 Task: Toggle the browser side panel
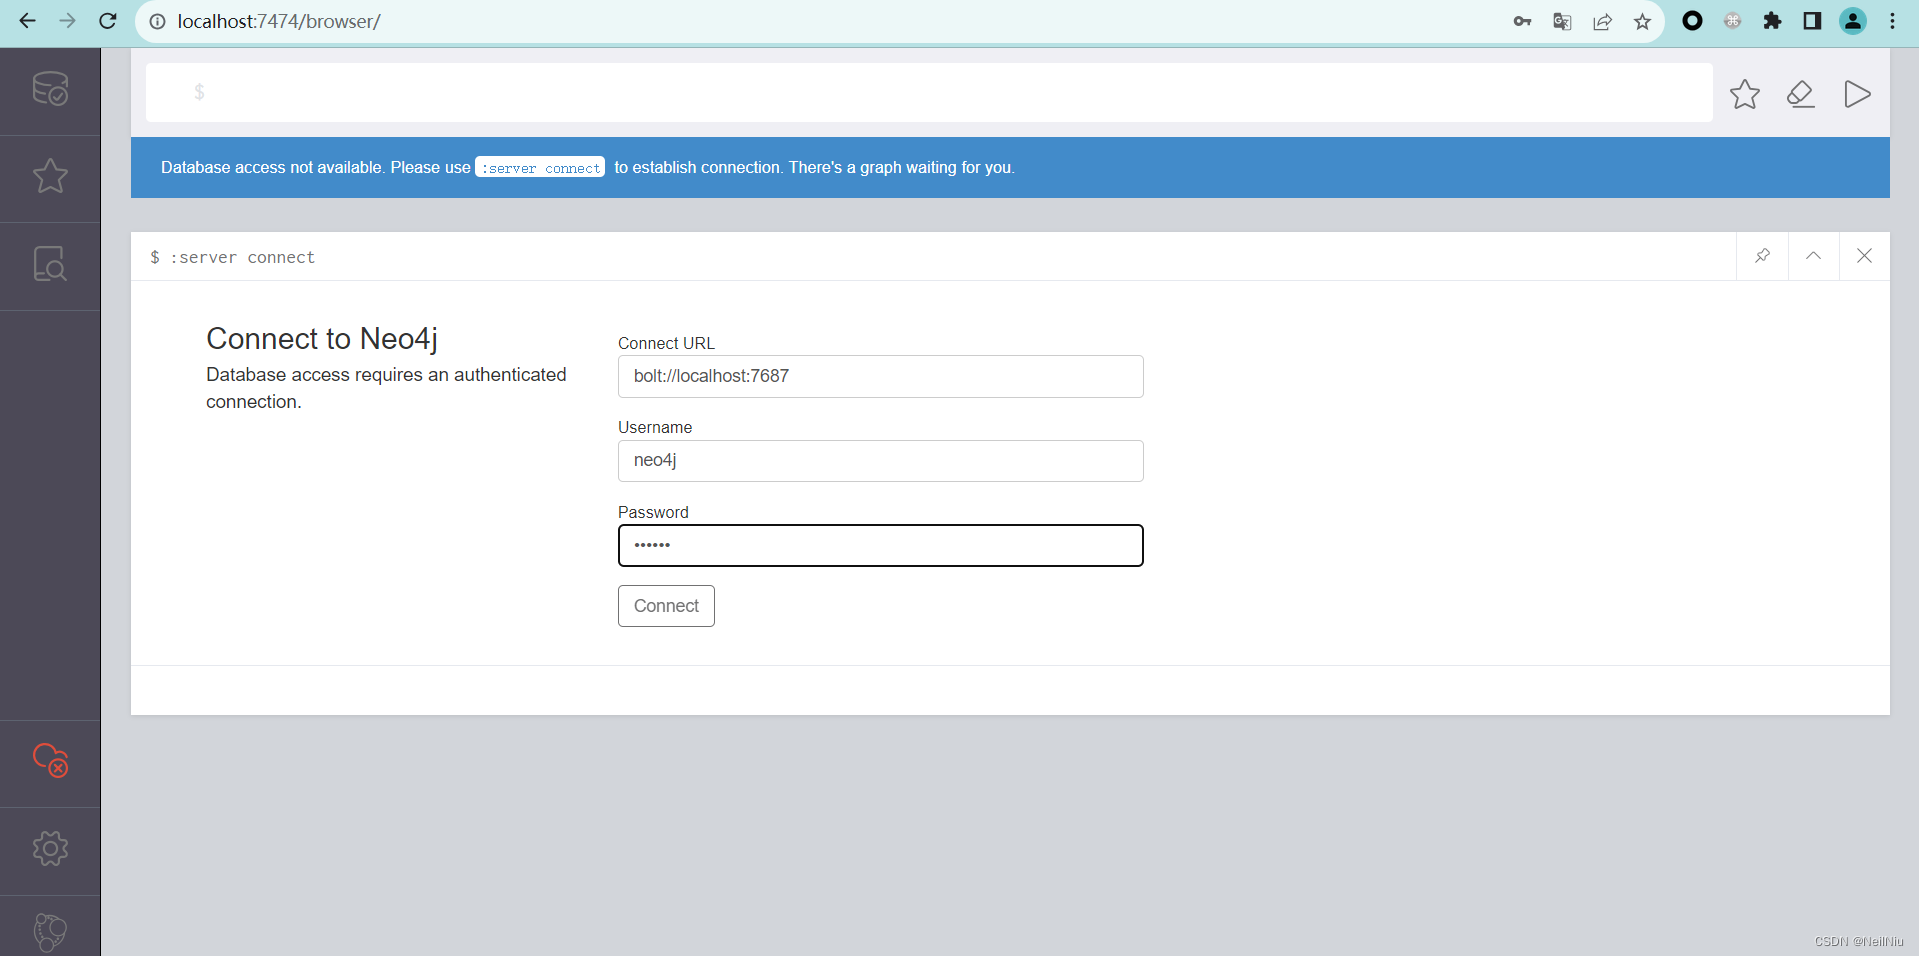click(1812, 21)
